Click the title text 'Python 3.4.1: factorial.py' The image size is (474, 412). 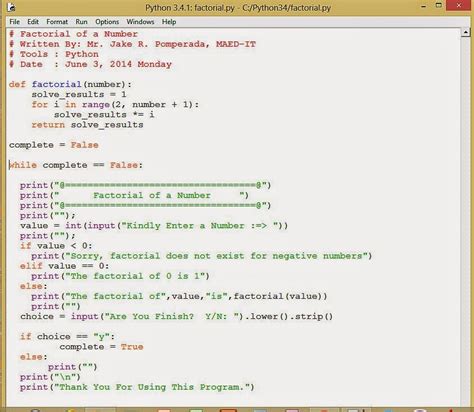tap(190, 8)
